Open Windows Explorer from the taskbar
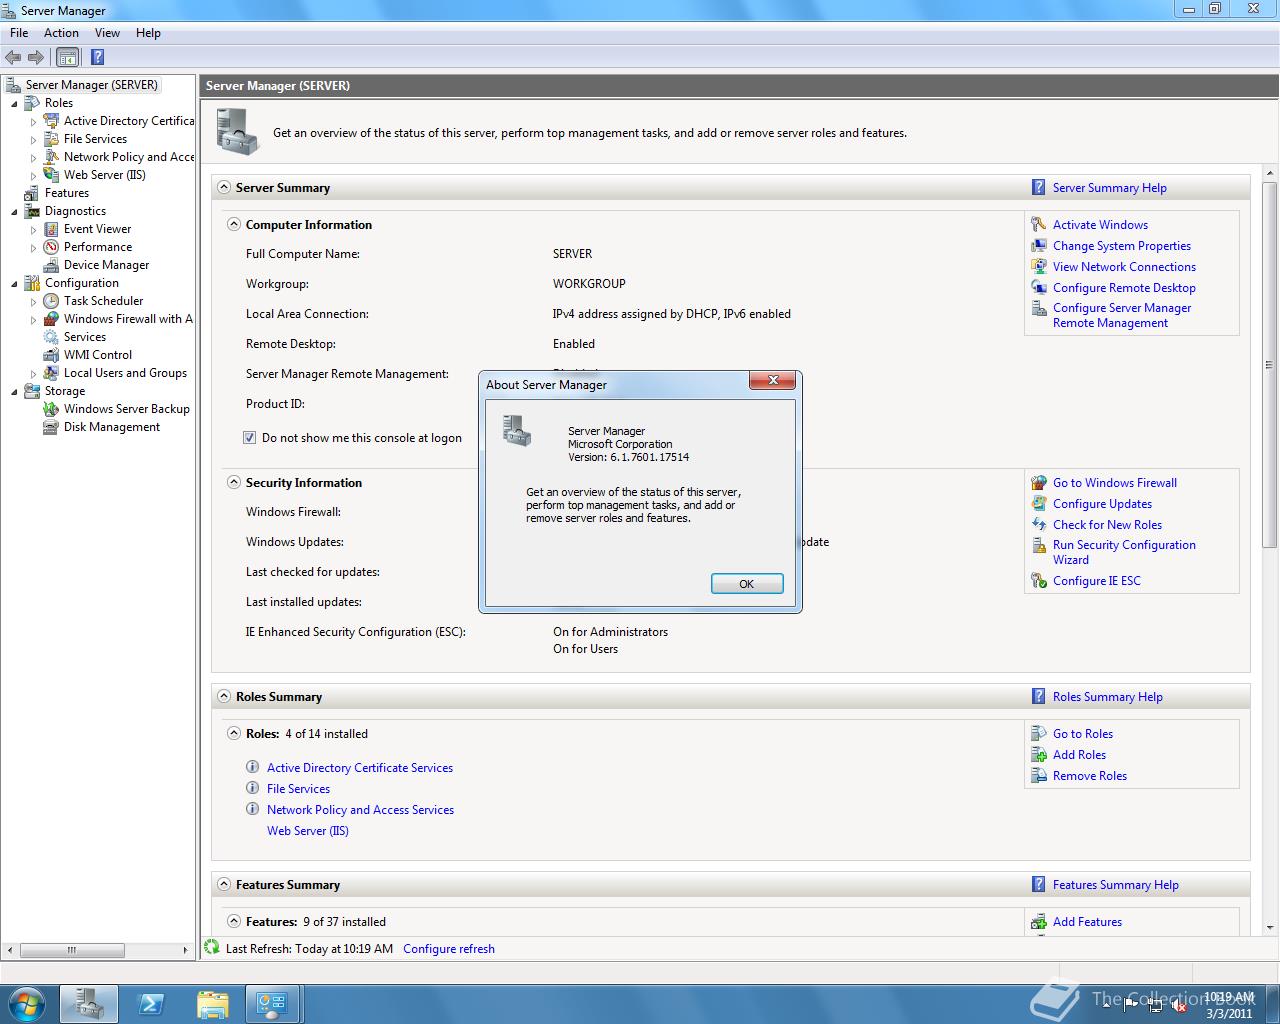This screenshot has height=1024, width=1280. click(x=212, y=1003)
